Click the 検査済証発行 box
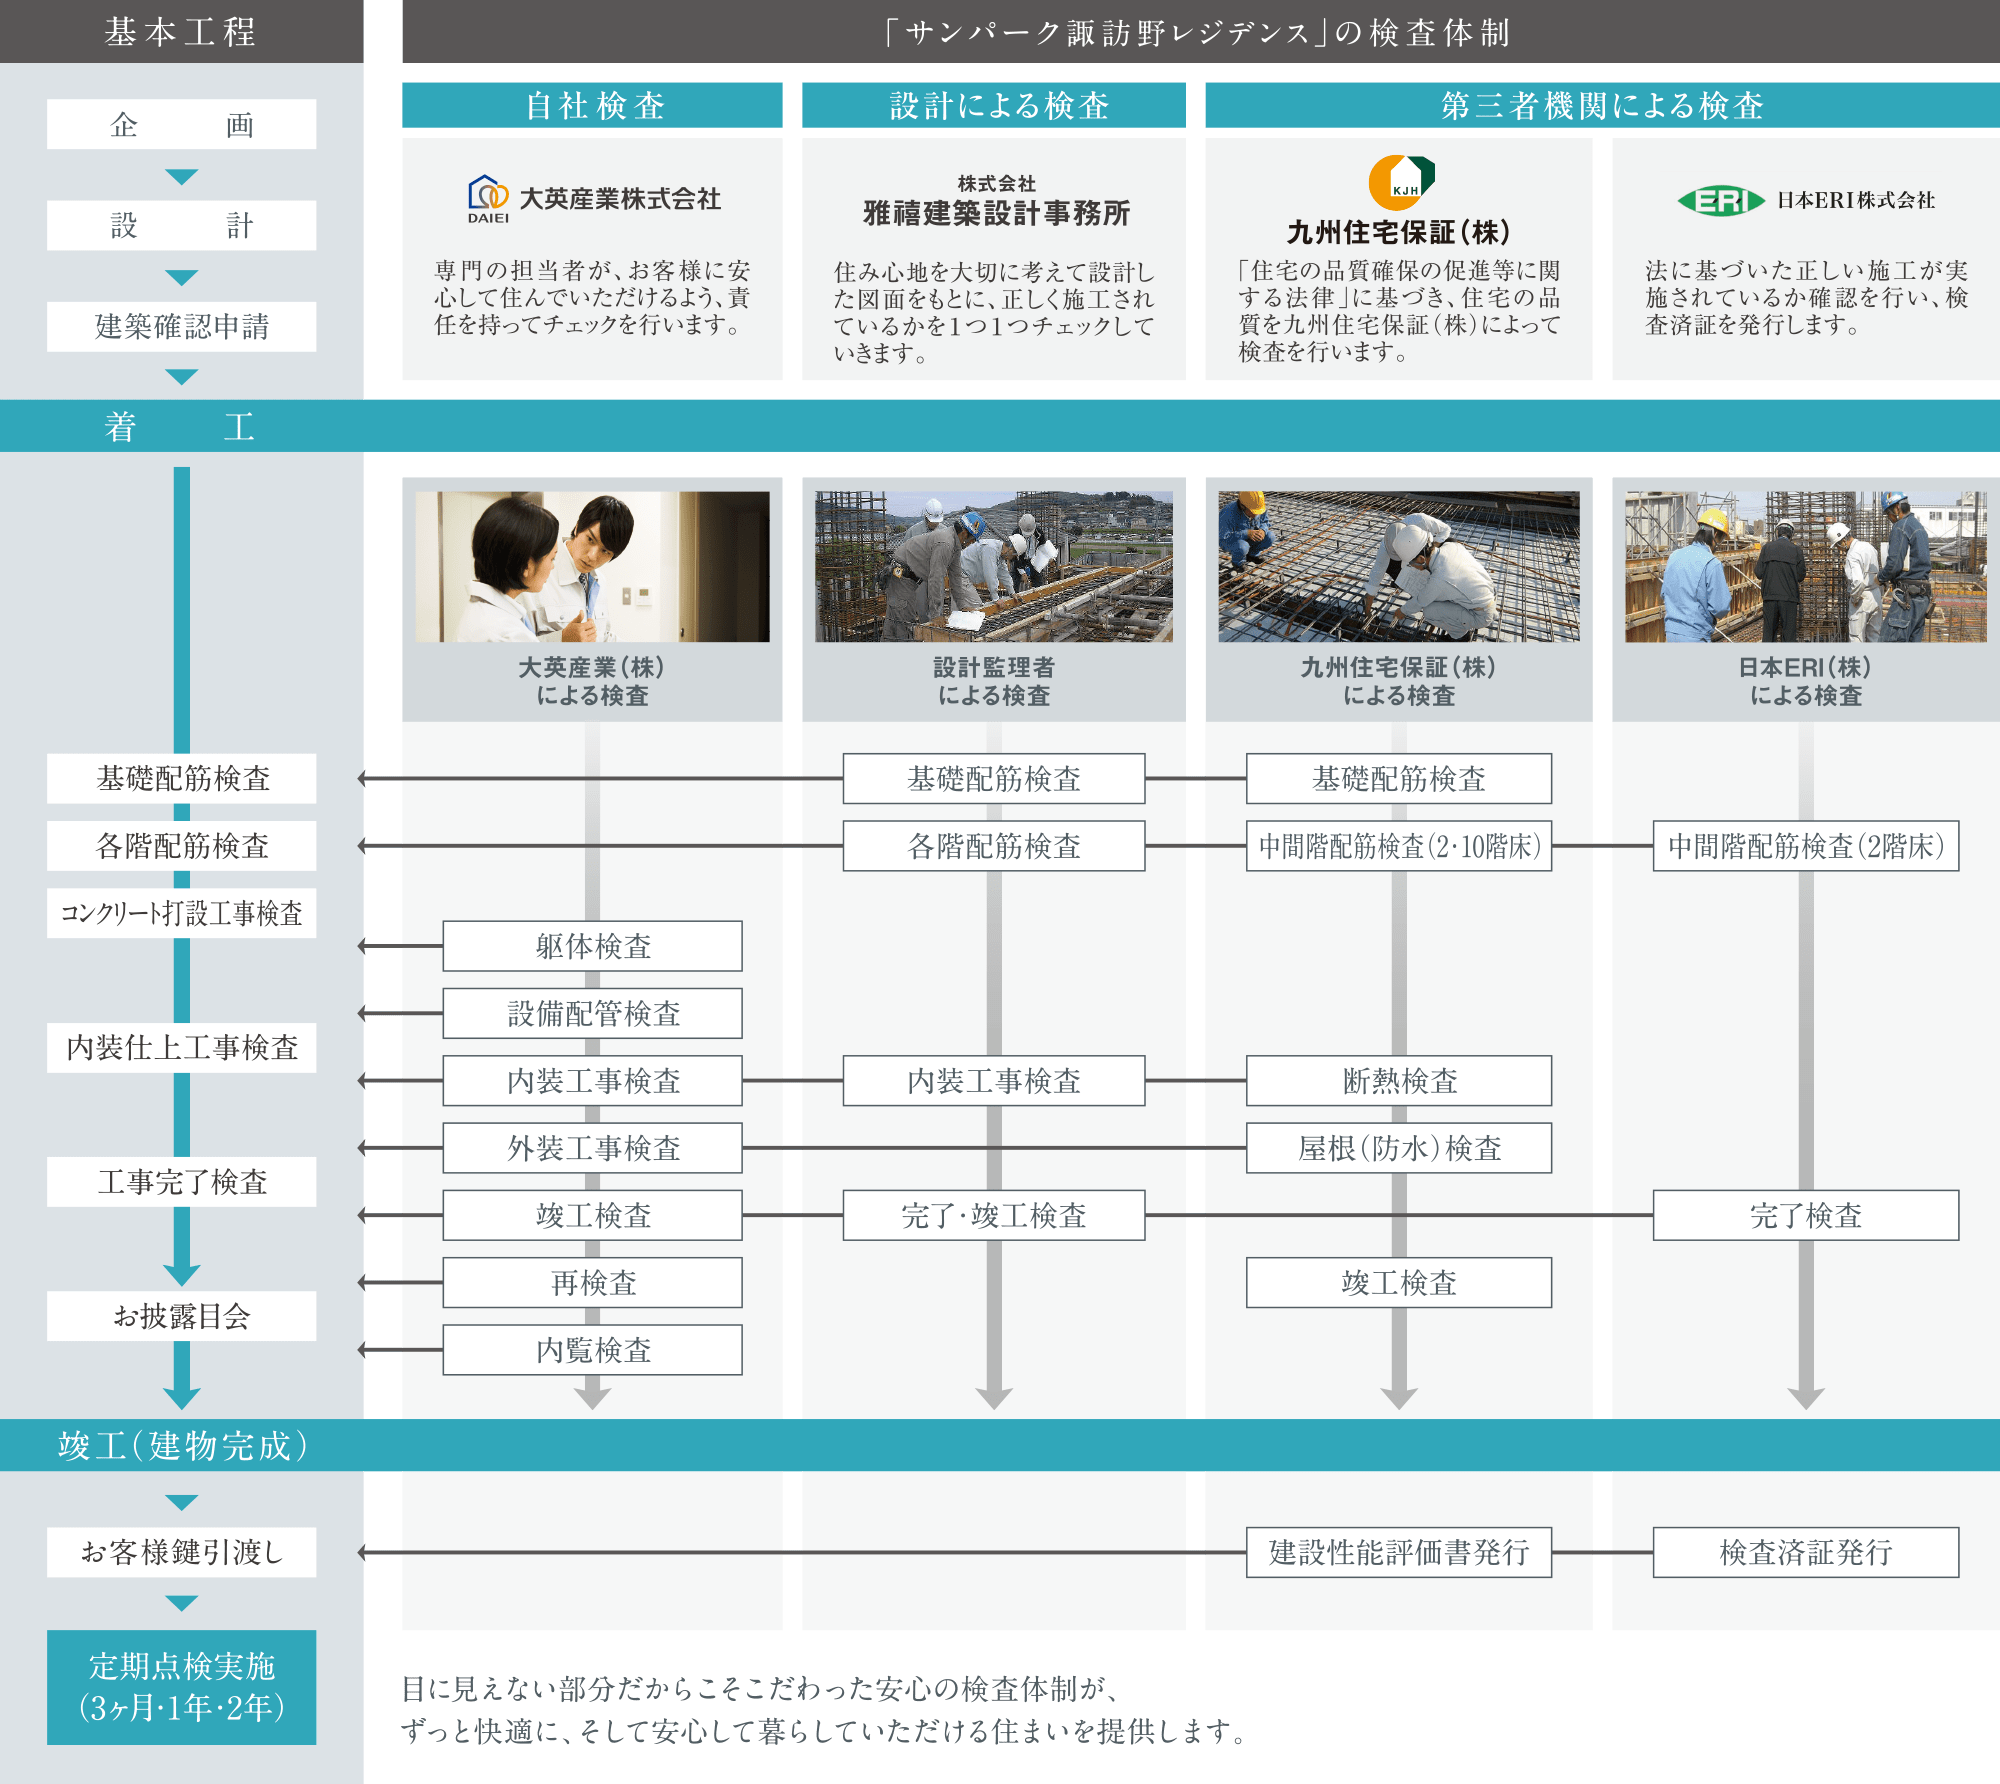The image size is (2000, 1784). (x=1805, y=1552)
